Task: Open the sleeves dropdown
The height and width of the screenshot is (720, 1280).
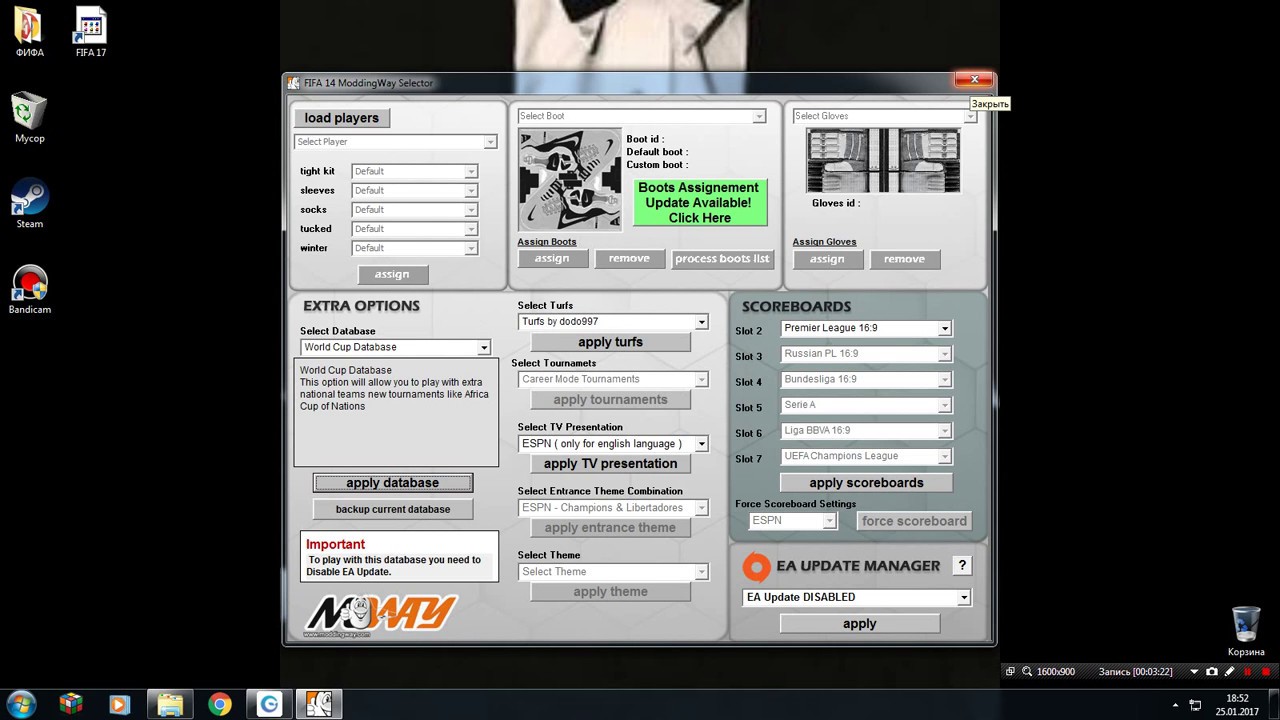Action: point(414,190)
